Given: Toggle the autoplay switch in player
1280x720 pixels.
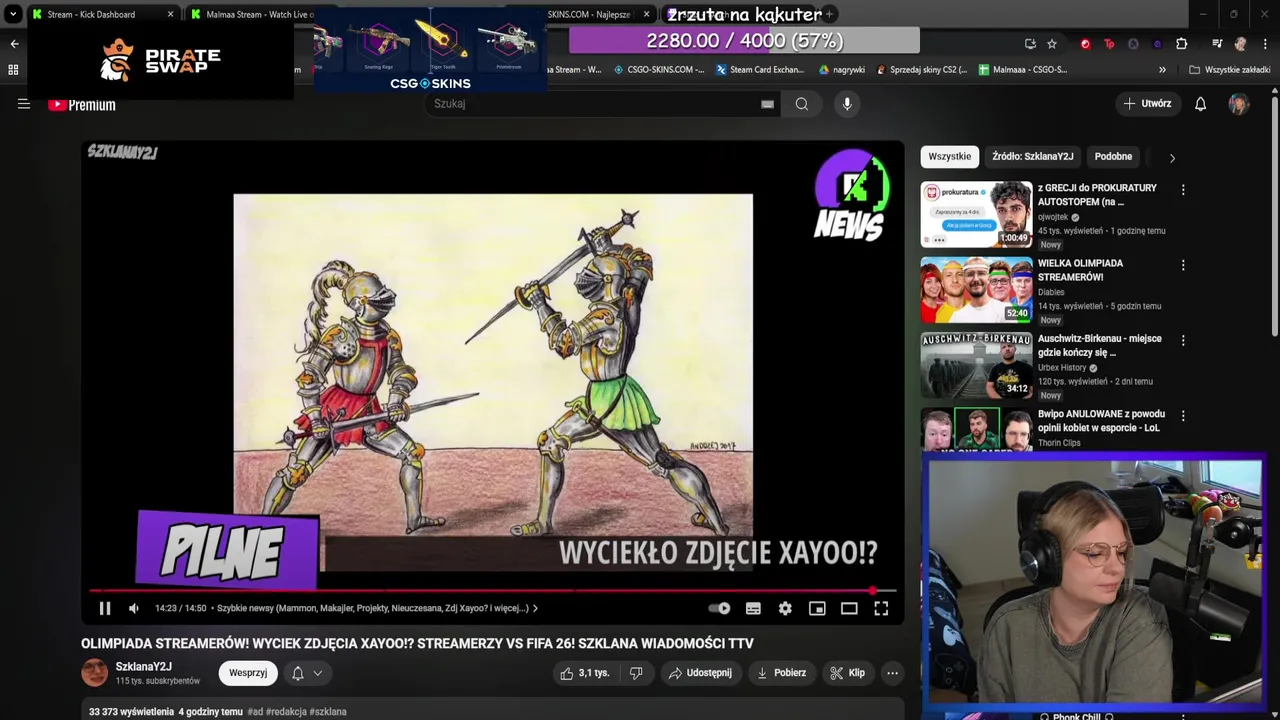Looking at the screenshot, I should (719, 608).
